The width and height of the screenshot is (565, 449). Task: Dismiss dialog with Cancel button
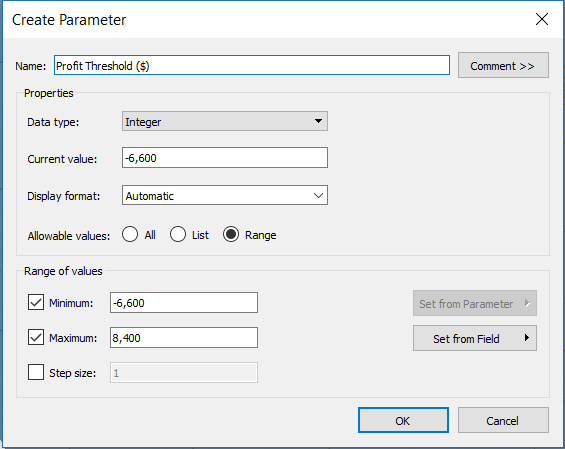coord(503,420)
